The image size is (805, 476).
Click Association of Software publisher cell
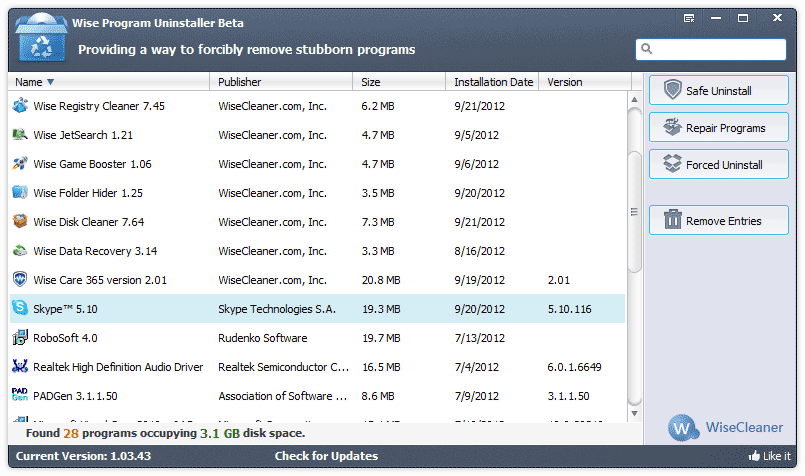[x=282, y=396]
